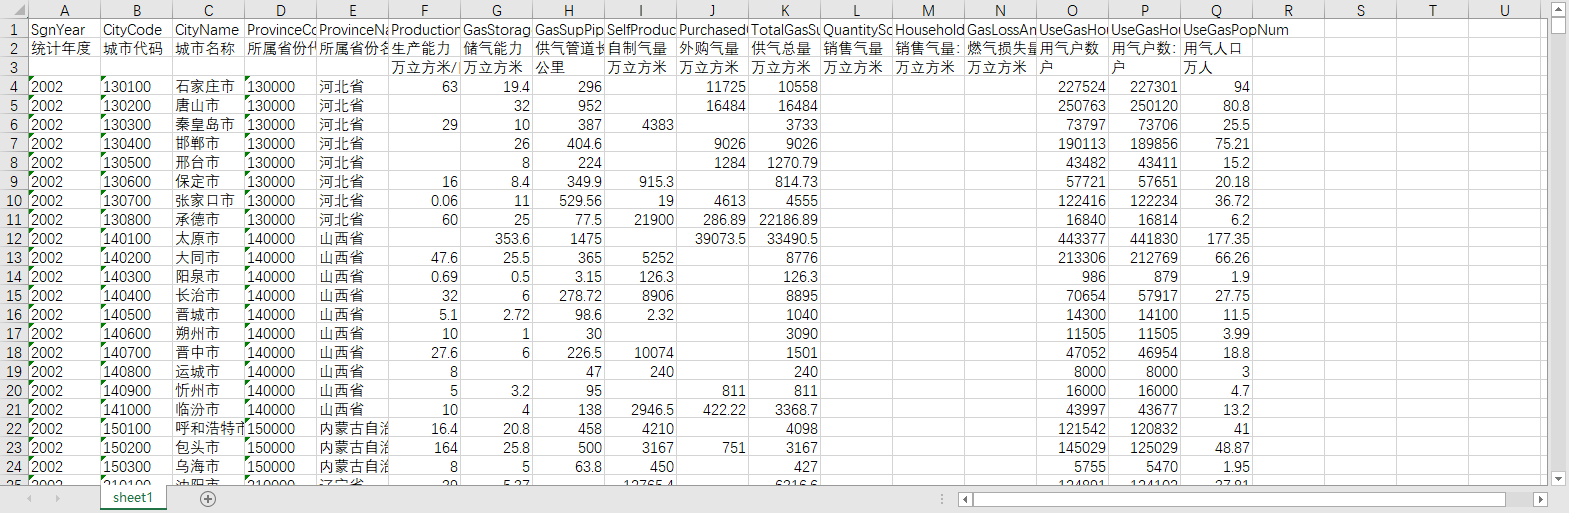Select the 乌海市 cell
The width and height of the screenshot is (1569, 513).
[x=208, y=467]
